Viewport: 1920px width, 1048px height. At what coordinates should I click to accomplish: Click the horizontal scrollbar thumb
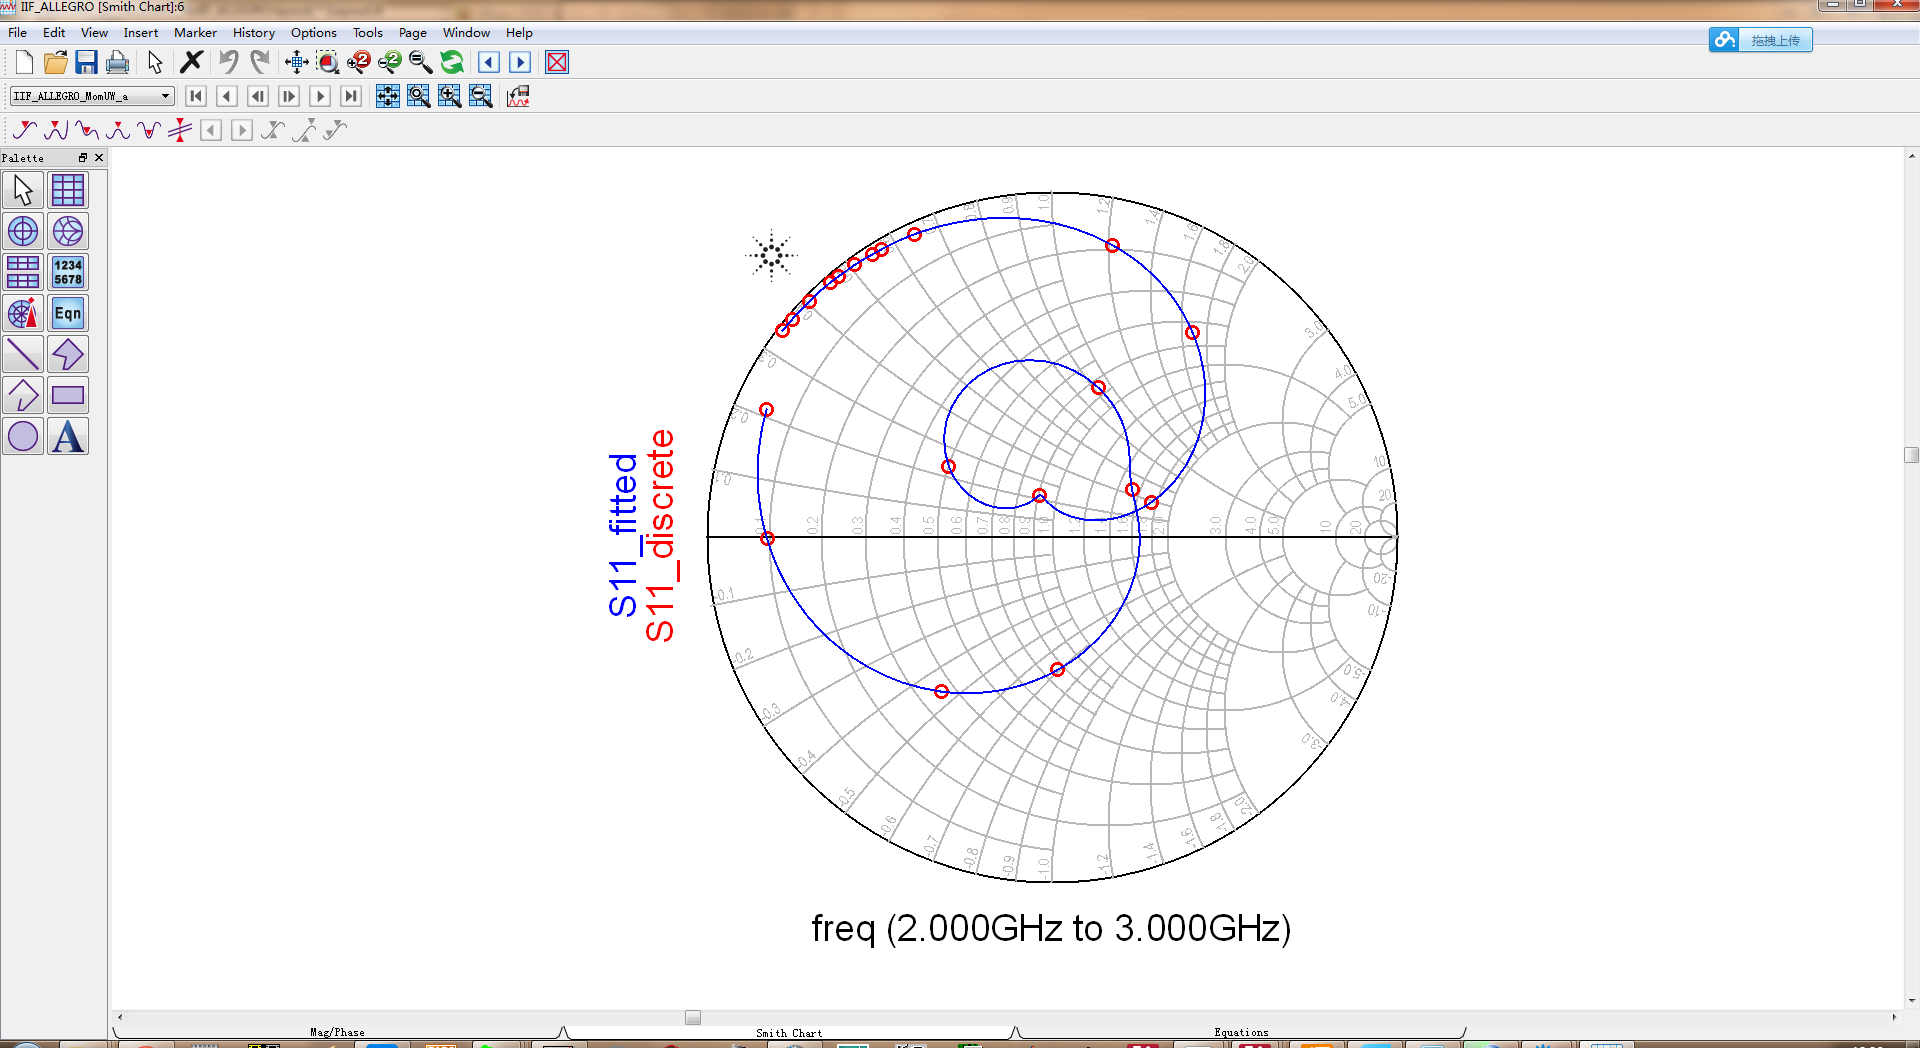[x=693, y=1017]
